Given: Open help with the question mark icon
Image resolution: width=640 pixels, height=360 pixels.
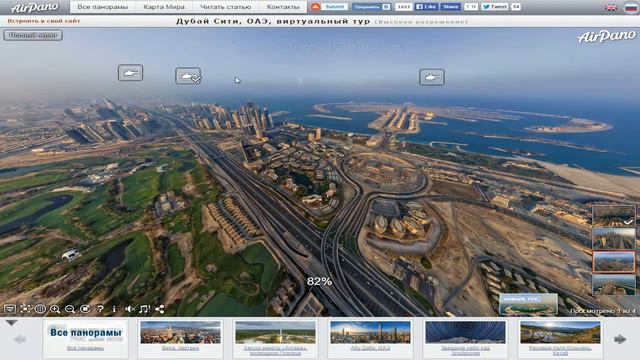Looking at the screenshot, I should pyautogui.click(x=100, y=309).
